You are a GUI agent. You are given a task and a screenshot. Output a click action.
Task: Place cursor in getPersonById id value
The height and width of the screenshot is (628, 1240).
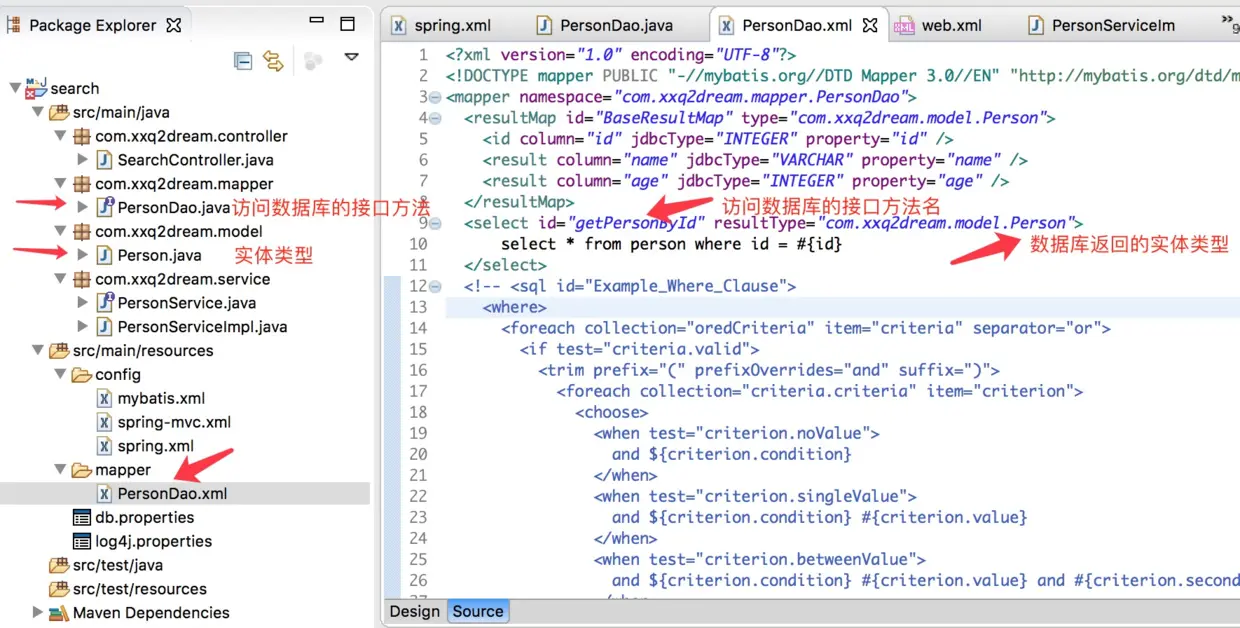(637, 223)
